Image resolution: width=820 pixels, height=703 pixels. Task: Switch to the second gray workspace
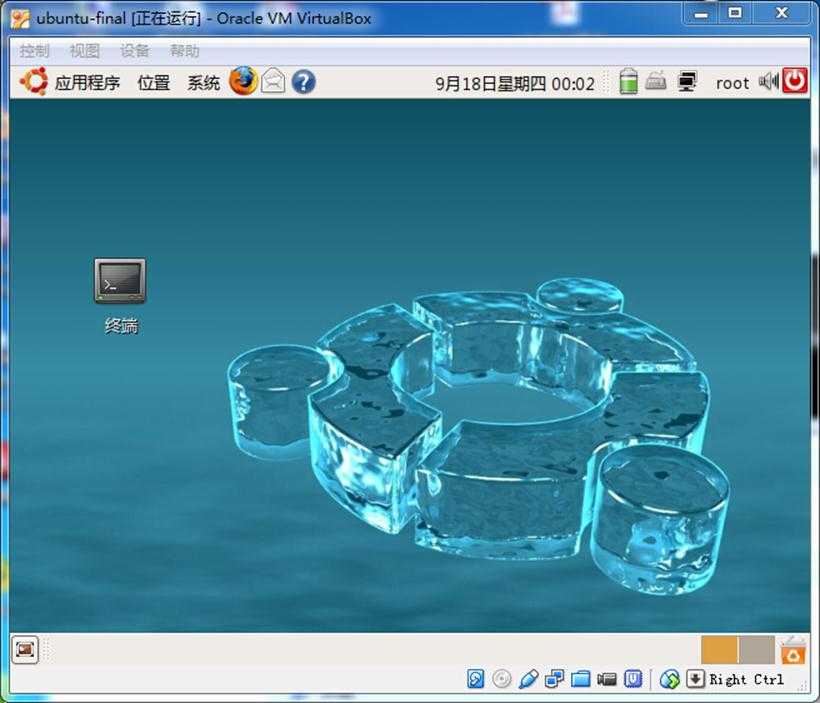coord(757,650)
